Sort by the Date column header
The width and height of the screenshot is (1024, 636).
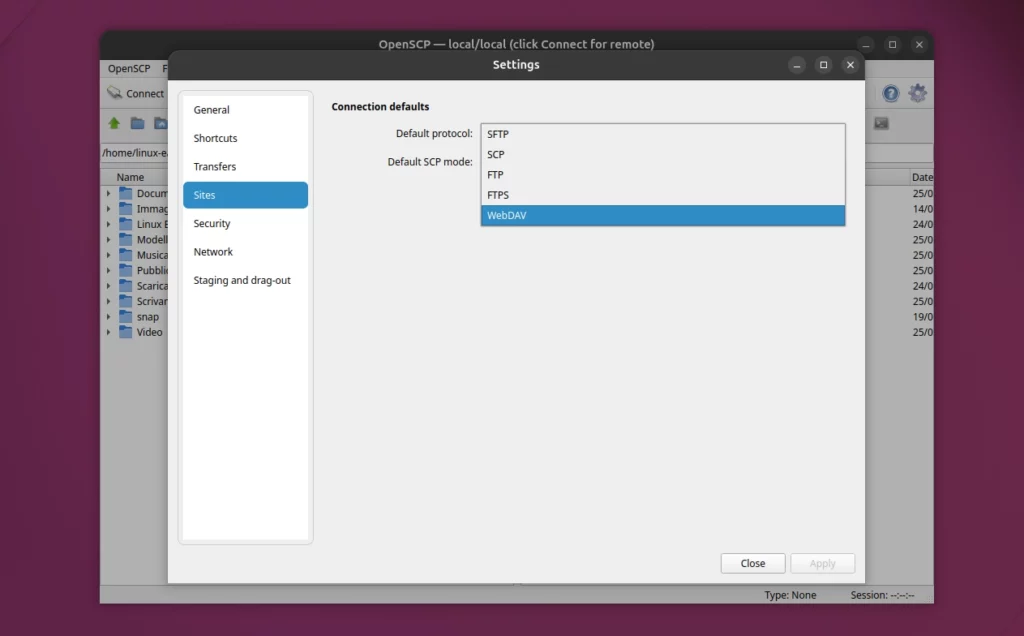pos(922,177)
